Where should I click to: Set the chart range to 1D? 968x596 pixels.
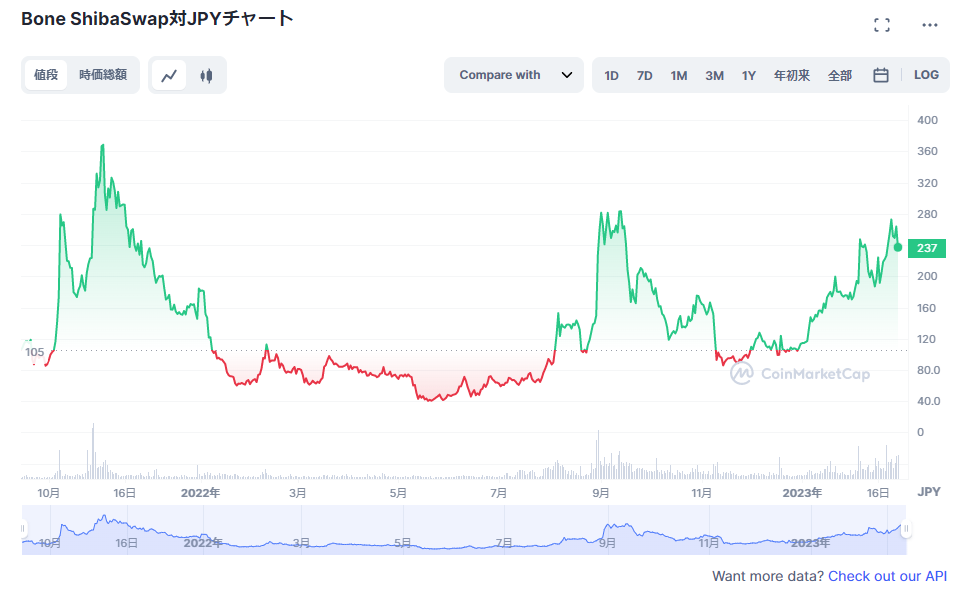pyautogui.click(x=611, y=75)
